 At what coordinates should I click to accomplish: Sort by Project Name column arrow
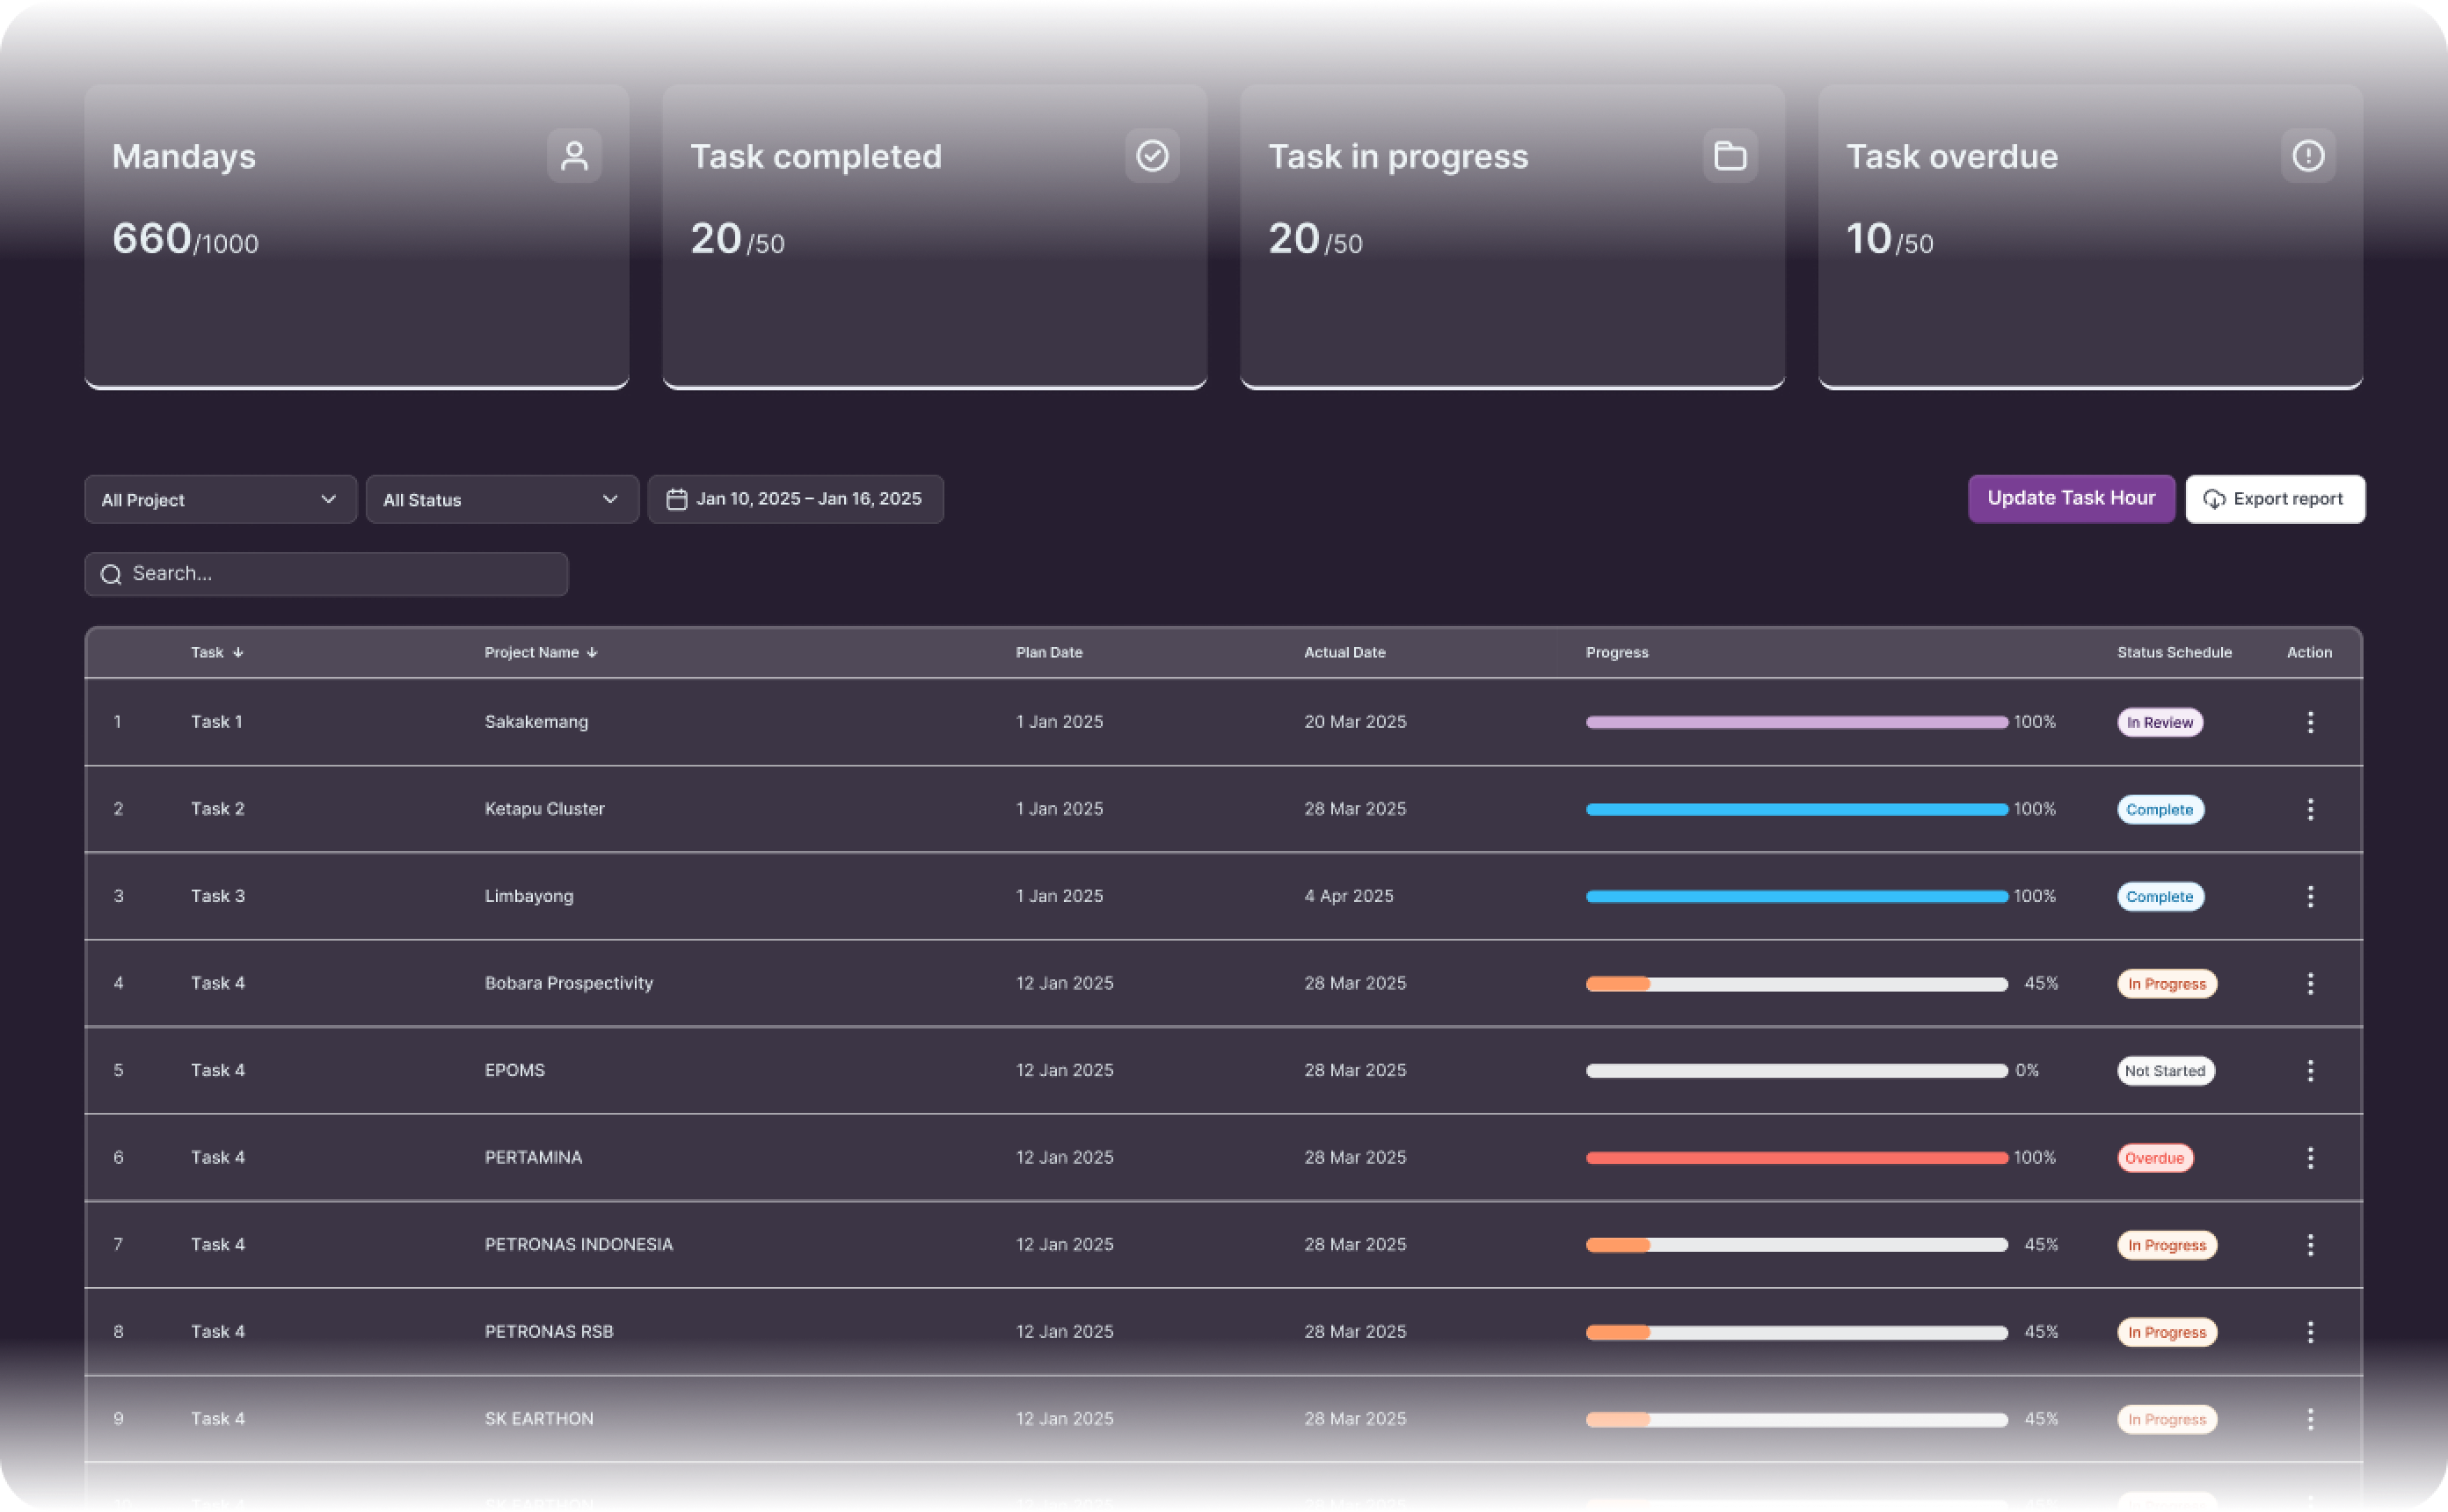tap(592, 652)
